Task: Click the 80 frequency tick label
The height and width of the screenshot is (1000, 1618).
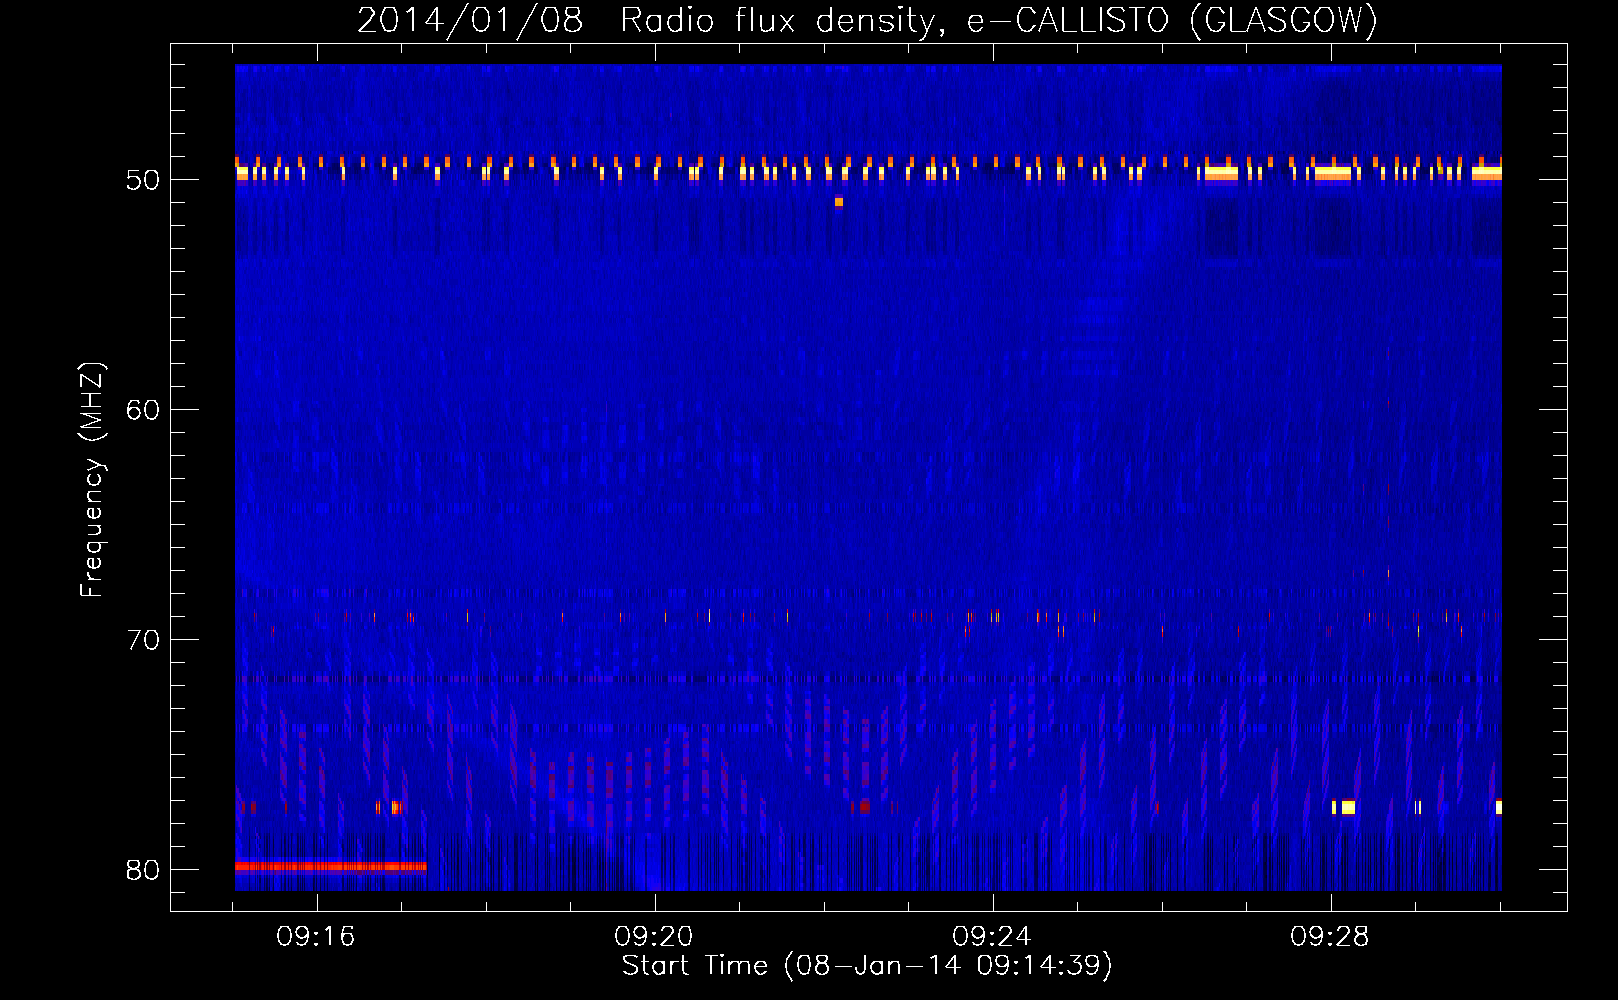Action: (143, 870)
